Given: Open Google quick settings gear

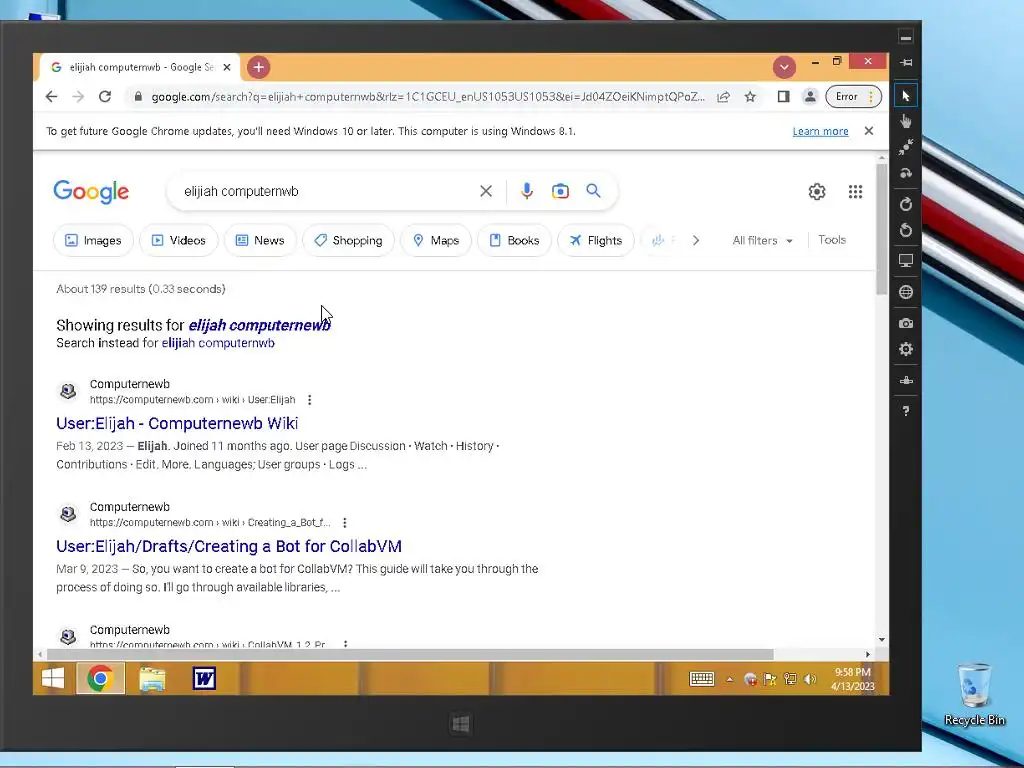Looking at the screenshot, I should pyautogui.click(x=817, y=191).
